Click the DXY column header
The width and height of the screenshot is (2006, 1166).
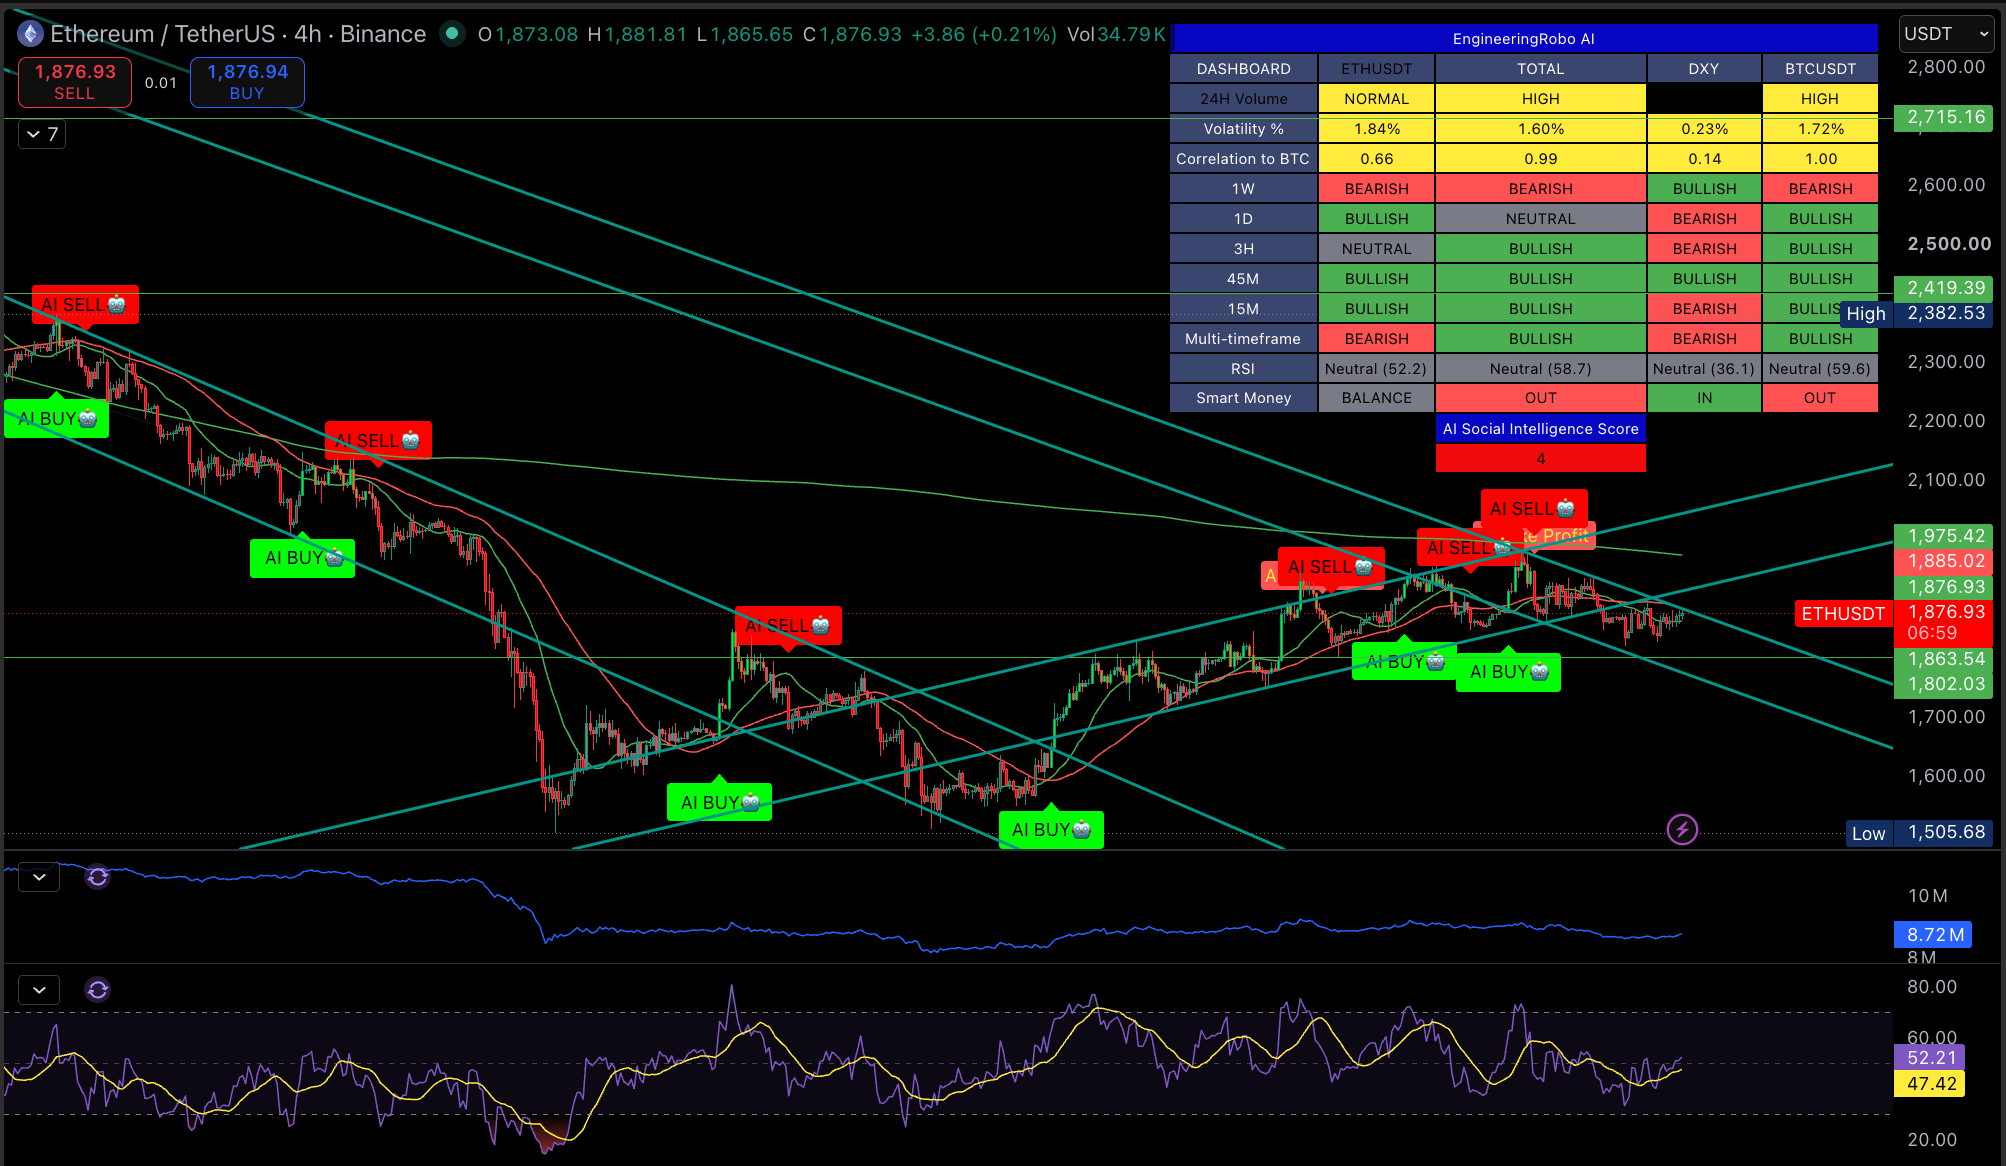tap(1704, 69)
